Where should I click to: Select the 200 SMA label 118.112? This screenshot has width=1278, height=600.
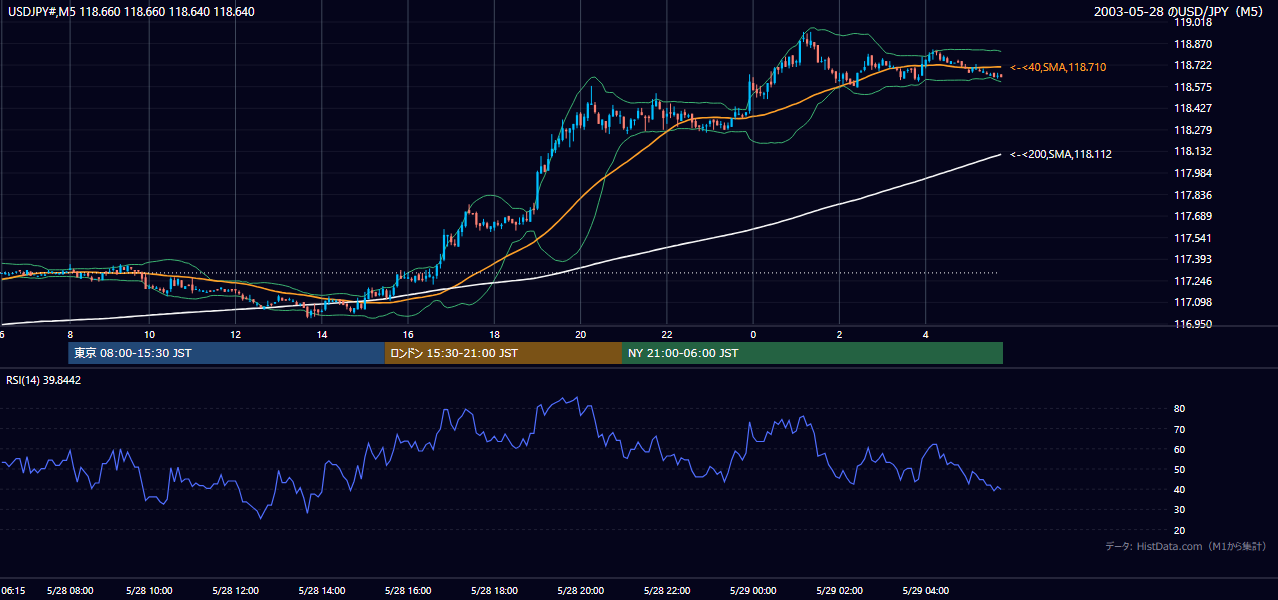[1061, 154]
